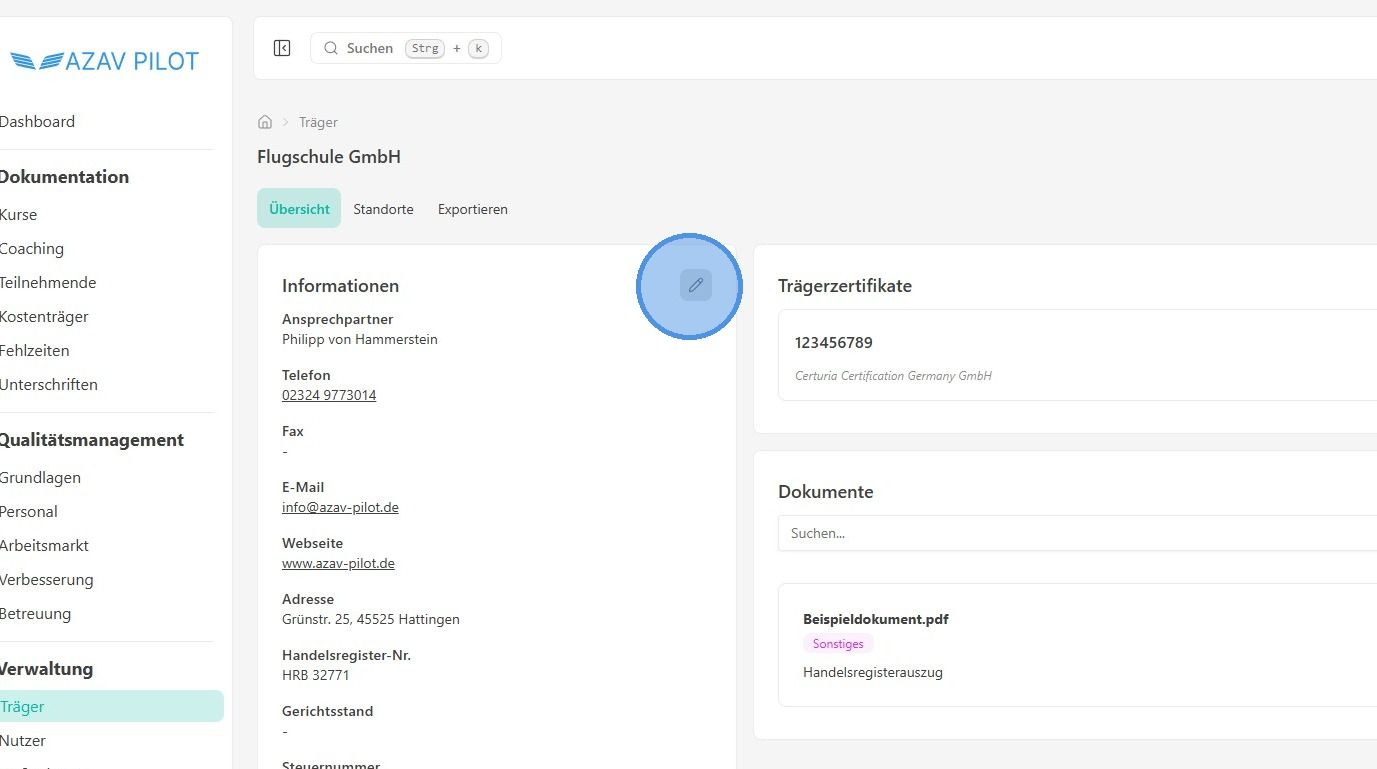Collapse the sidebar with the panel icon
Image resolution: width=1377 pixels, height=769 pixels.
click(x=282, y=48)
